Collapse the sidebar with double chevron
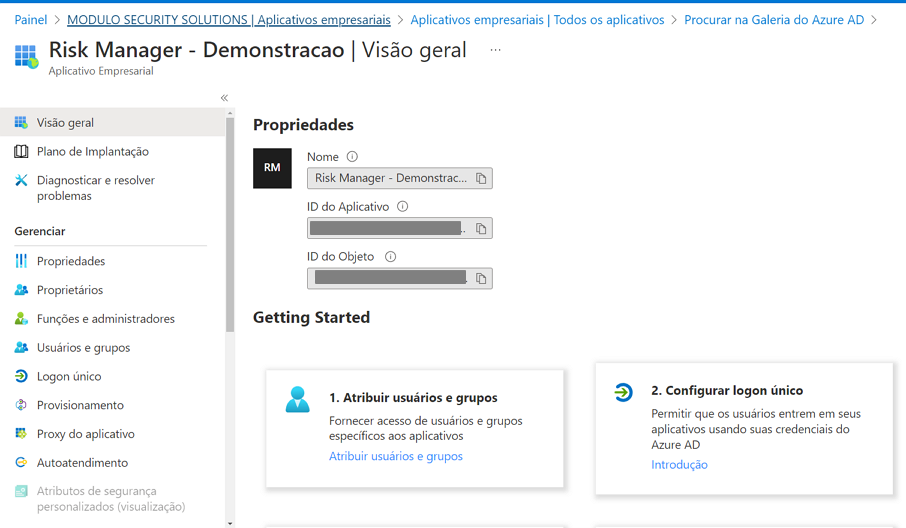Screen dimensions: 906x528 tap(224, 98)
